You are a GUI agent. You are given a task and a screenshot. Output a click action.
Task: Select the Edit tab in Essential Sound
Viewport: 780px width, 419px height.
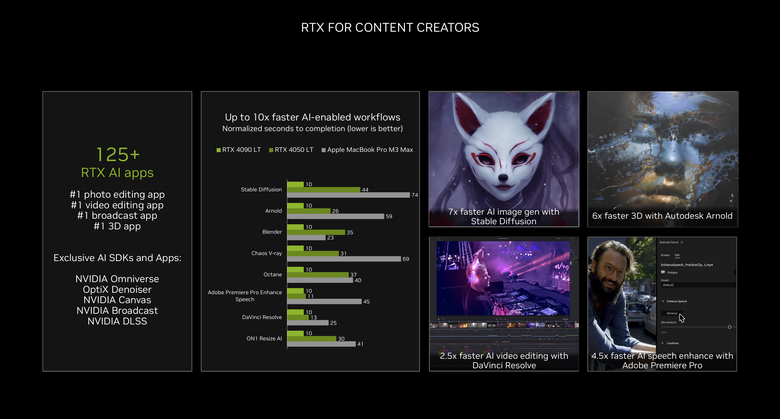tap(677, 255)
